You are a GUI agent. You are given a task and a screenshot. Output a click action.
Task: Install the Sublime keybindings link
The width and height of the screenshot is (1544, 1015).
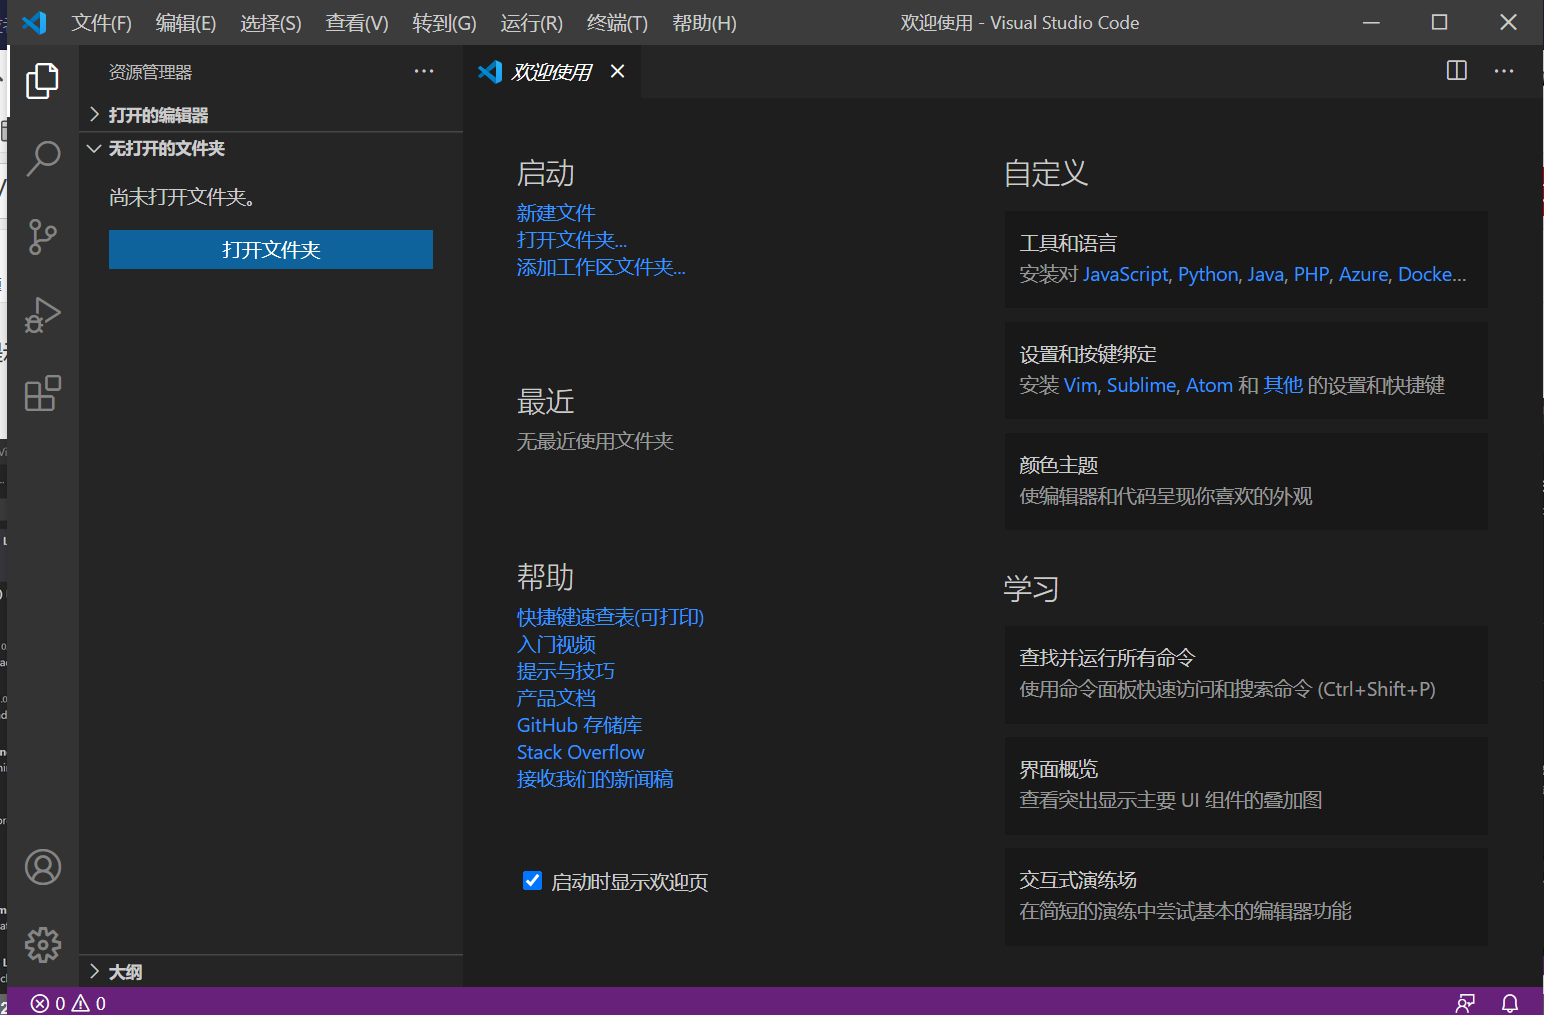point(1141,385)
